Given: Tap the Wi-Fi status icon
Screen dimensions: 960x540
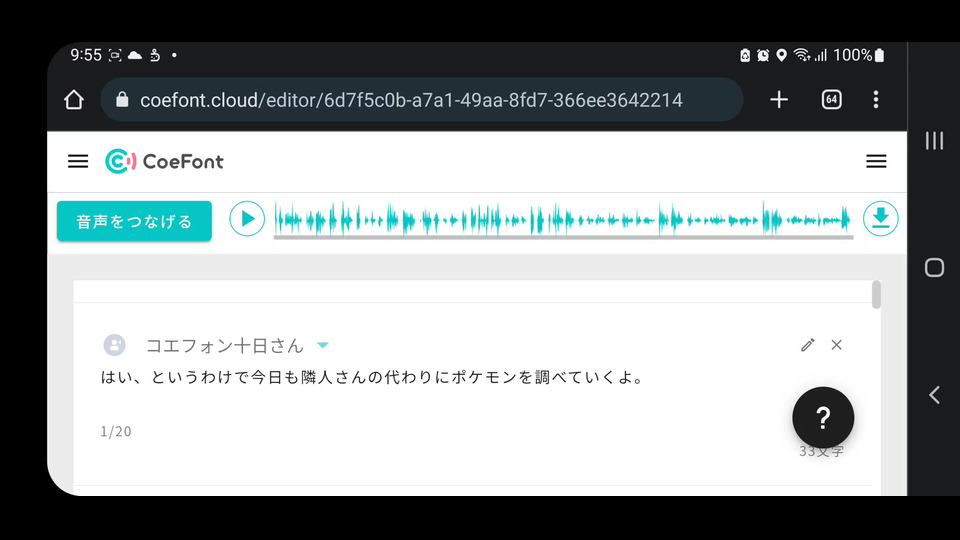Looking at the screenshot, I should click(x=801, y=55).
